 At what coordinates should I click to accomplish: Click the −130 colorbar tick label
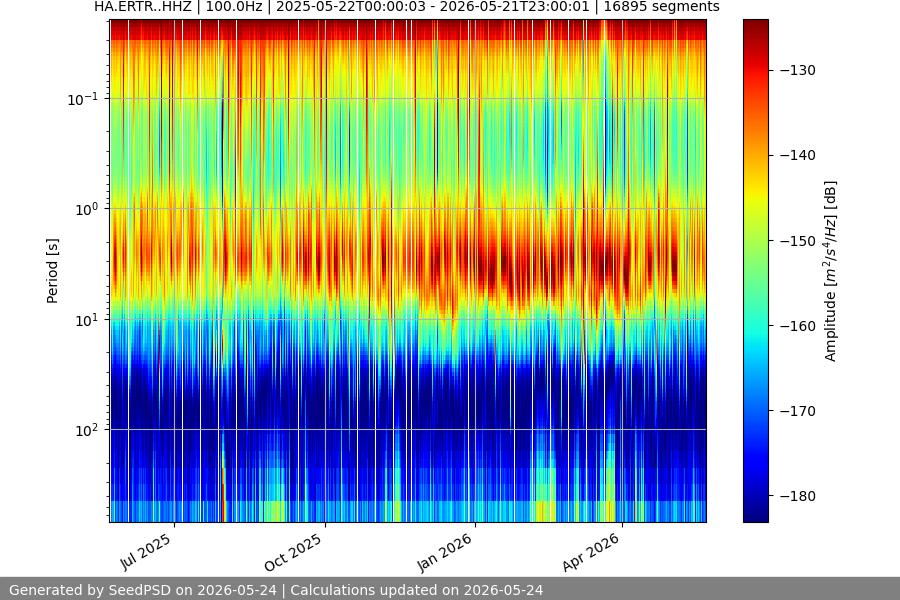click(798, 70)
